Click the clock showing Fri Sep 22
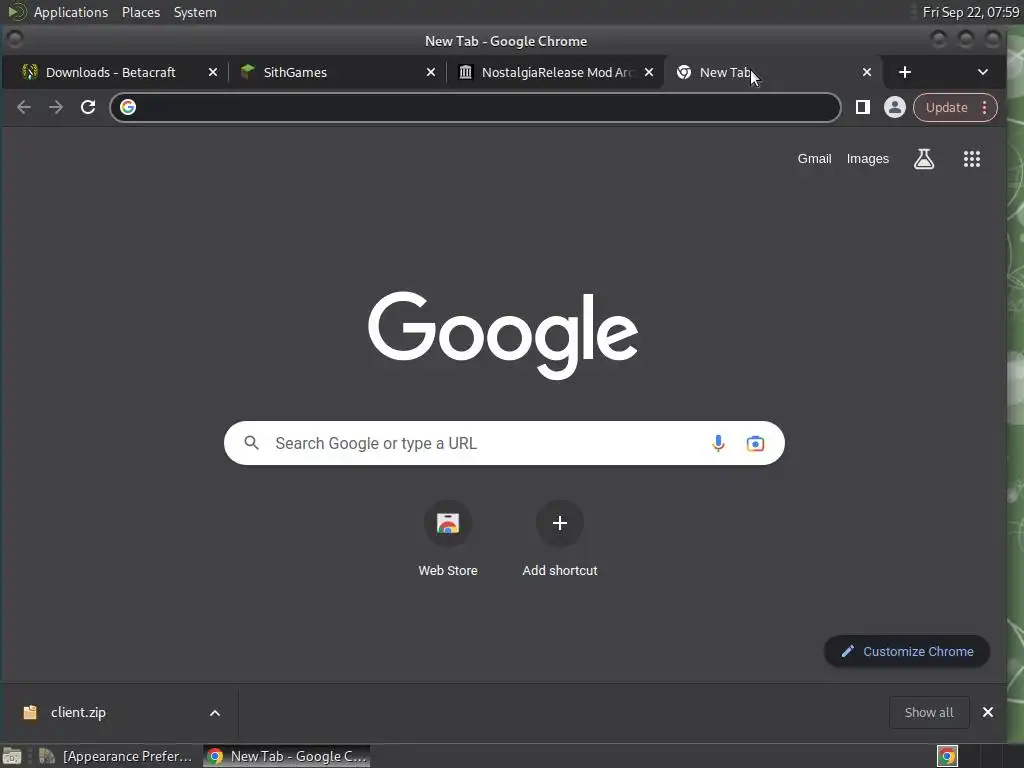The image size is (1024, 768). (970, 12)
